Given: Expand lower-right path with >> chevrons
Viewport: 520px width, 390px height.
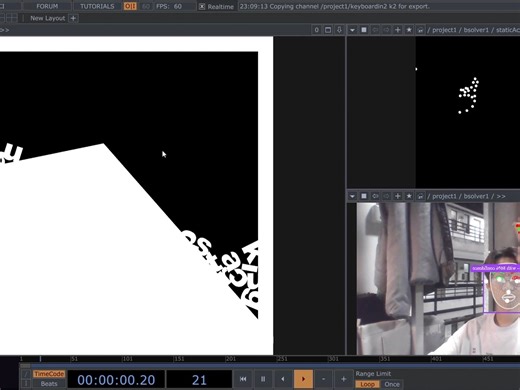Looking at the screenshot, I should (x=501, y=196).
